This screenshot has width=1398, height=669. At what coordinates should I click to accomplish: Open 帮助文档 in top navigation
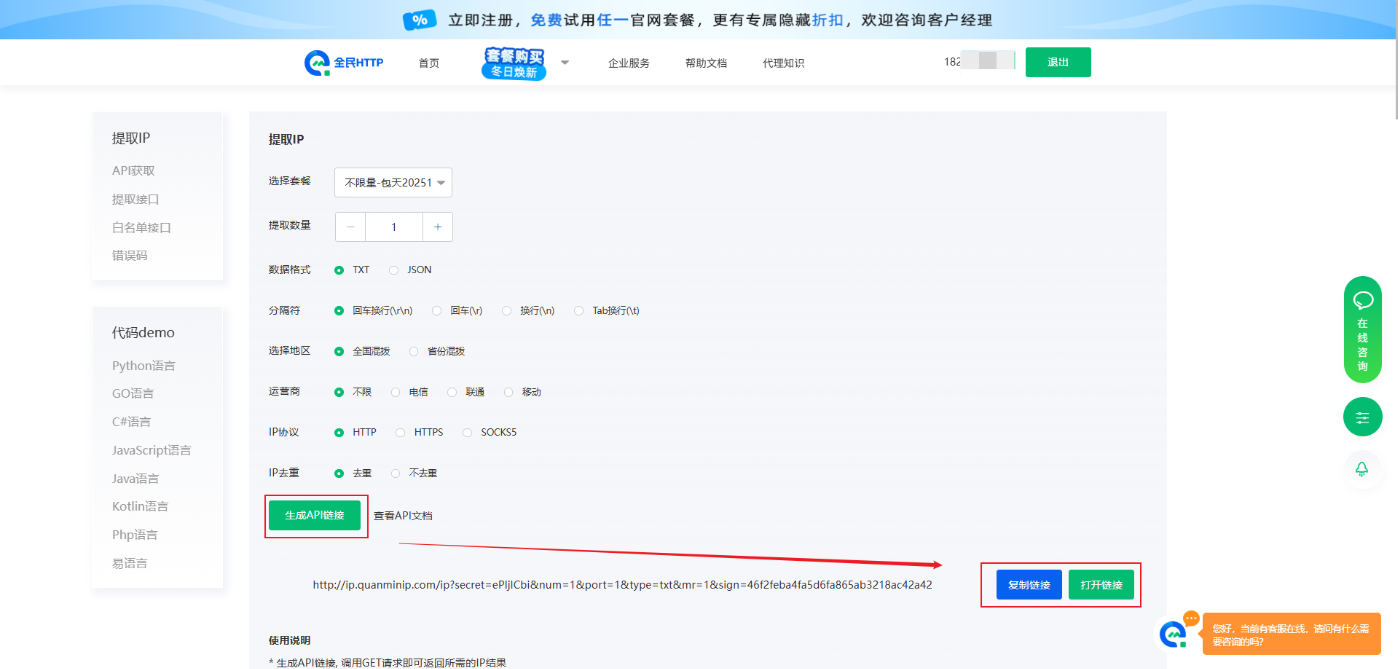pos(705,63)
